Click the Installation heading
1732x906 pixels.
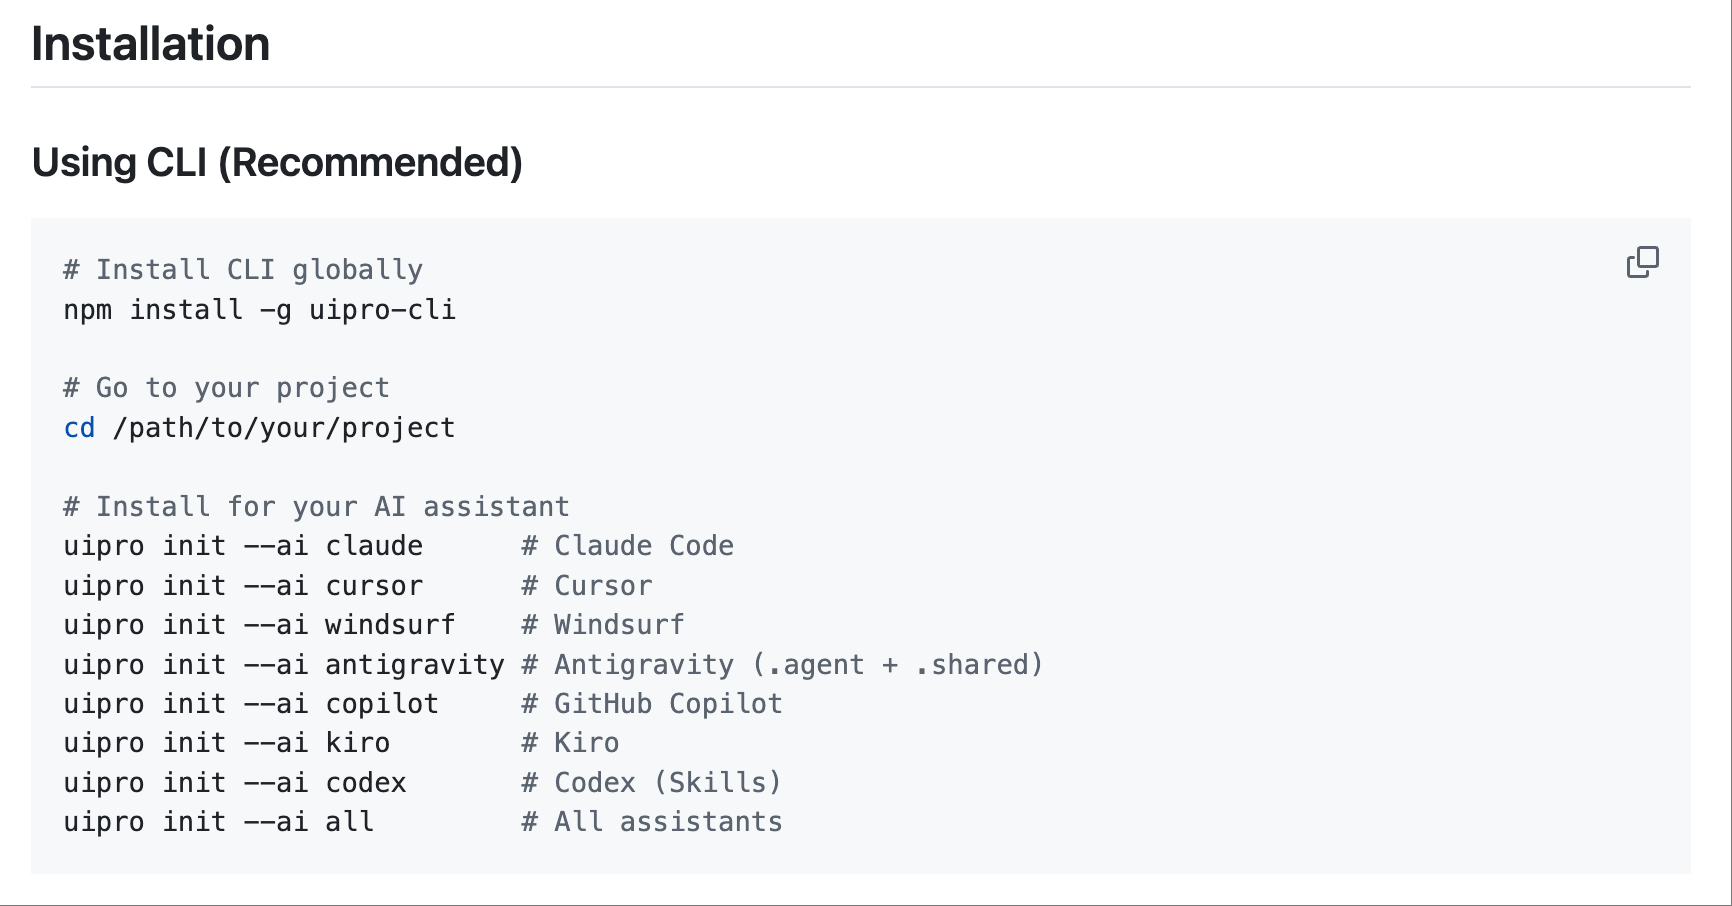(x=151, y=45)
